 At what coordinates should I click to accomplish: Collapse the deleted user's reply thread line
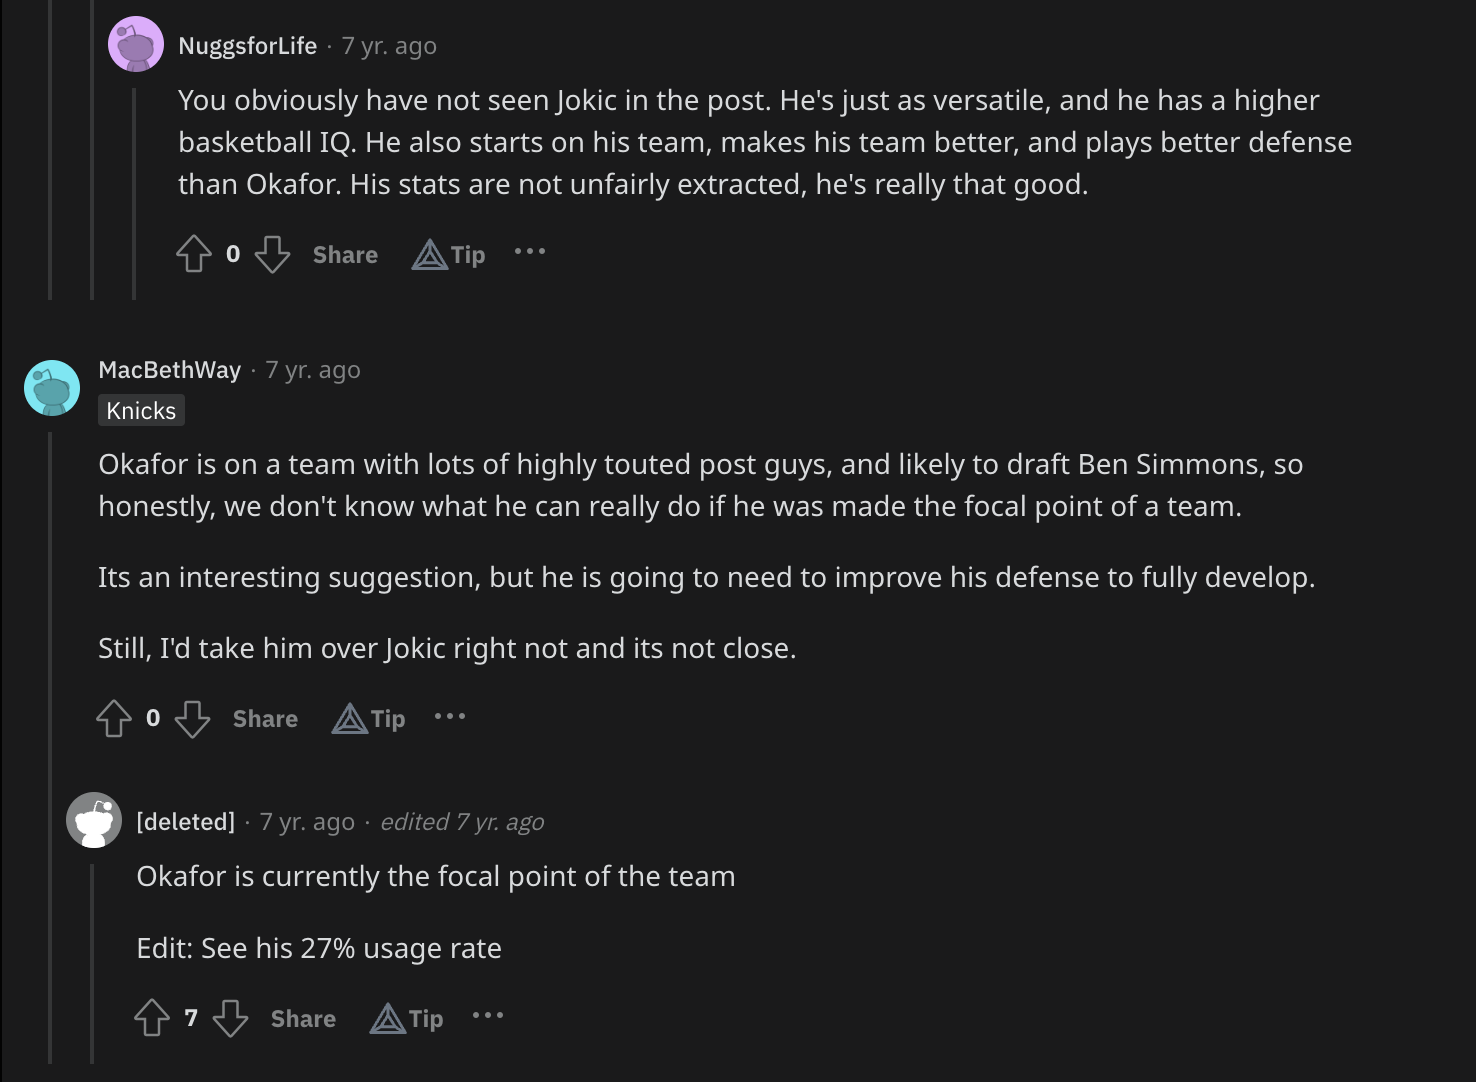(x=93, y=960)
